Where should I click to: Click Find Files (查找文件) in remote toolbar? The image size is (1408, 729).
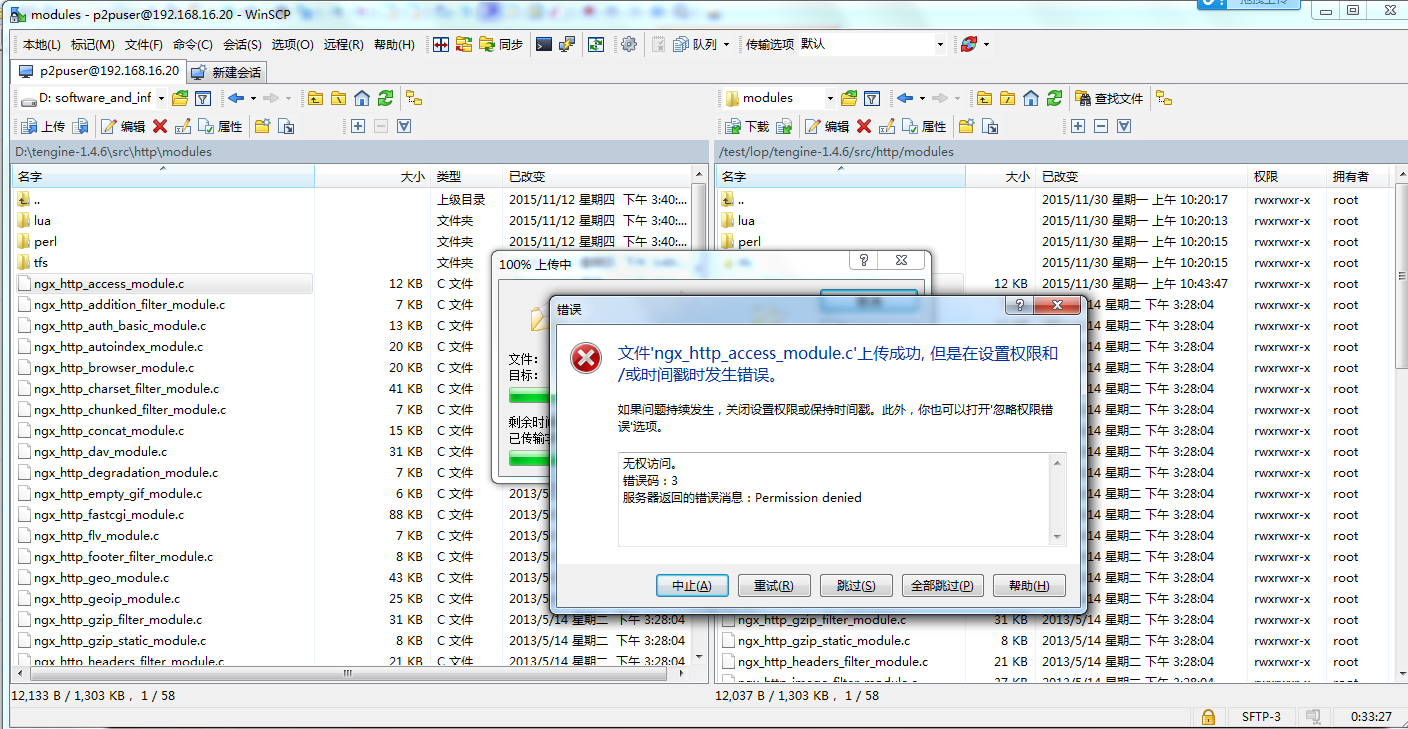click(1109, 98)
